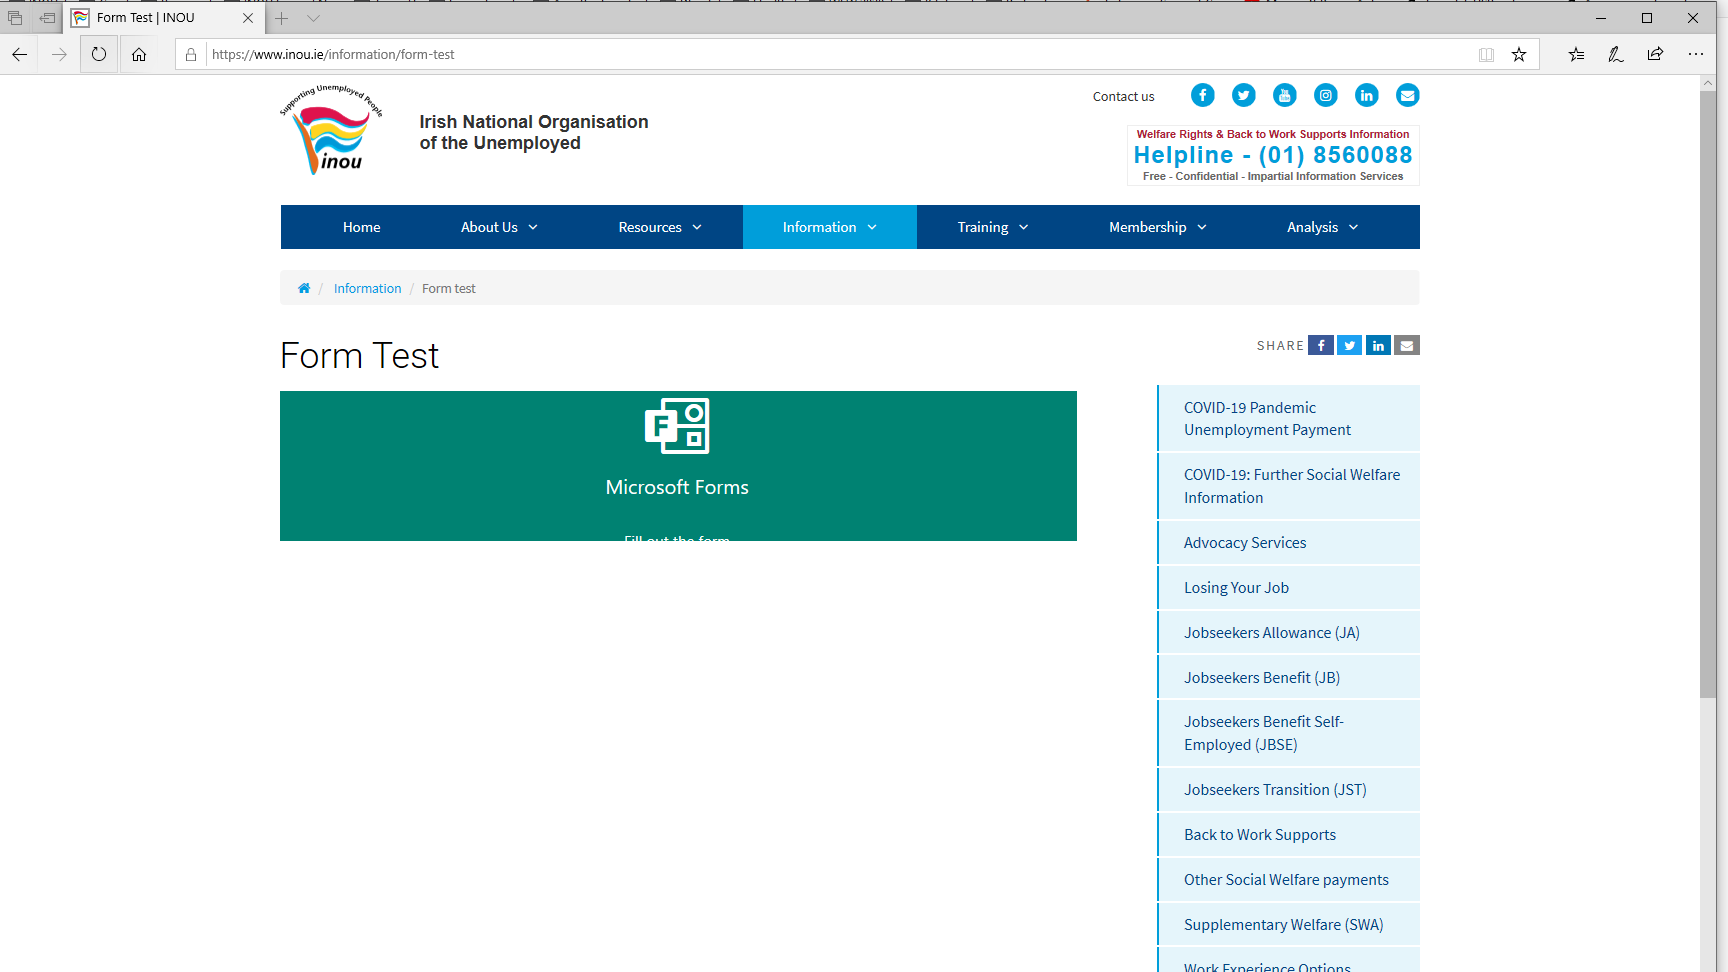This screenshot has height=972, width=1728.
Task: Refresh the page
Action: tap(98, 54)
